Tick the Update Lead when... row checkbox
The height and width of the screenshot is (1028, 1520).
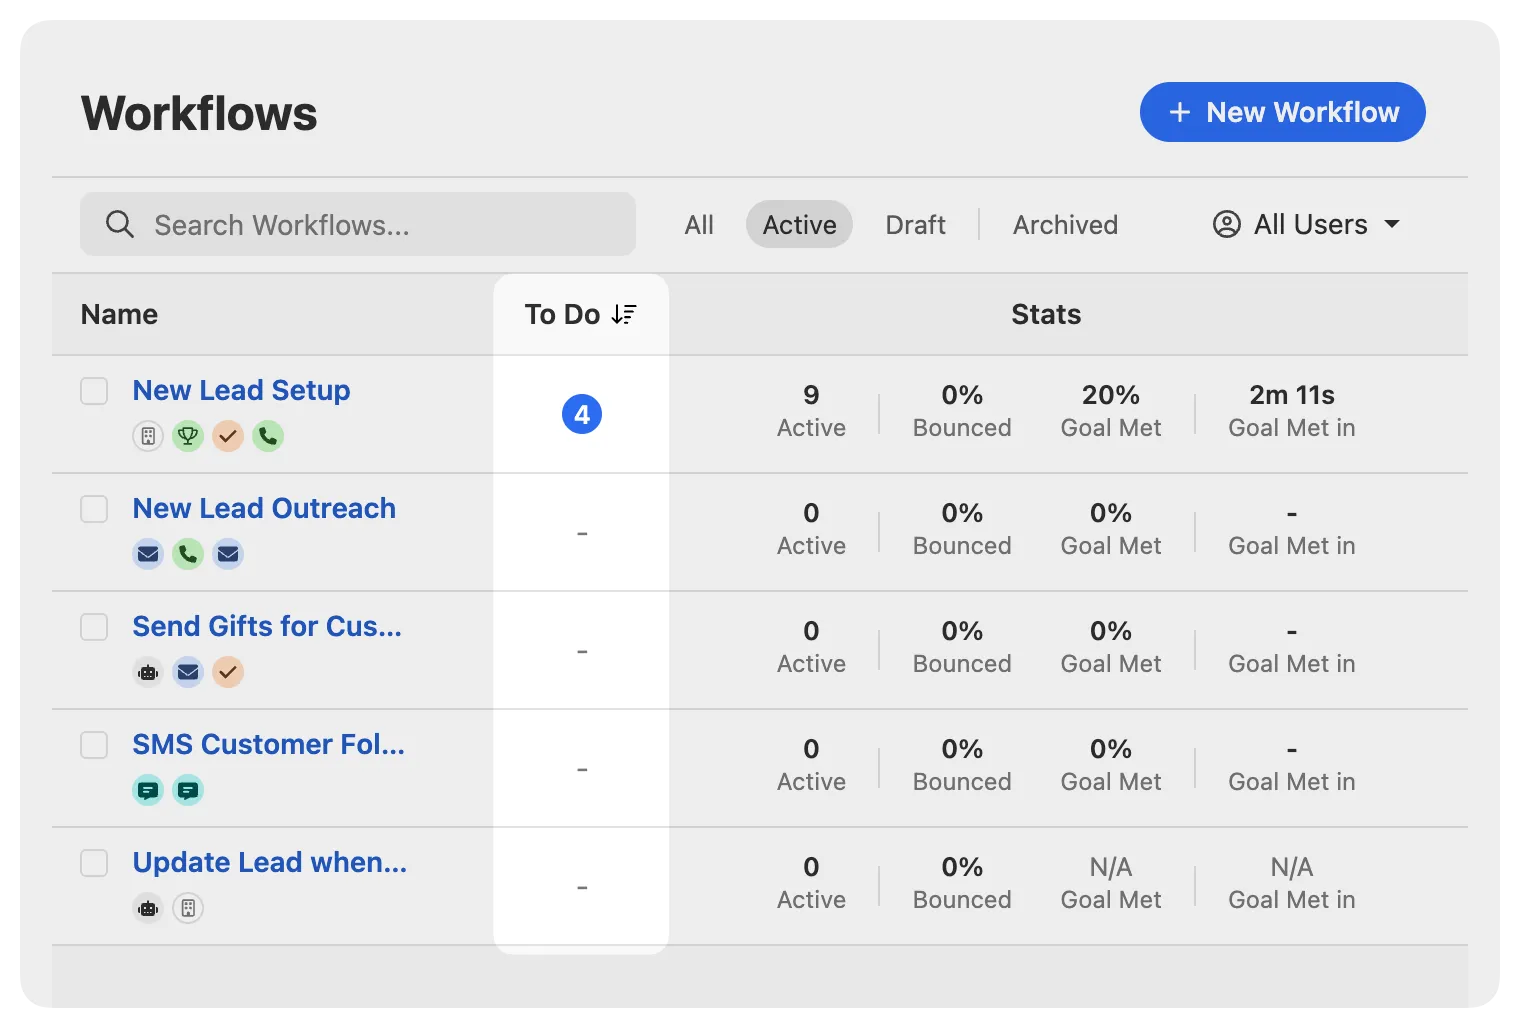(x=94, y=863)
